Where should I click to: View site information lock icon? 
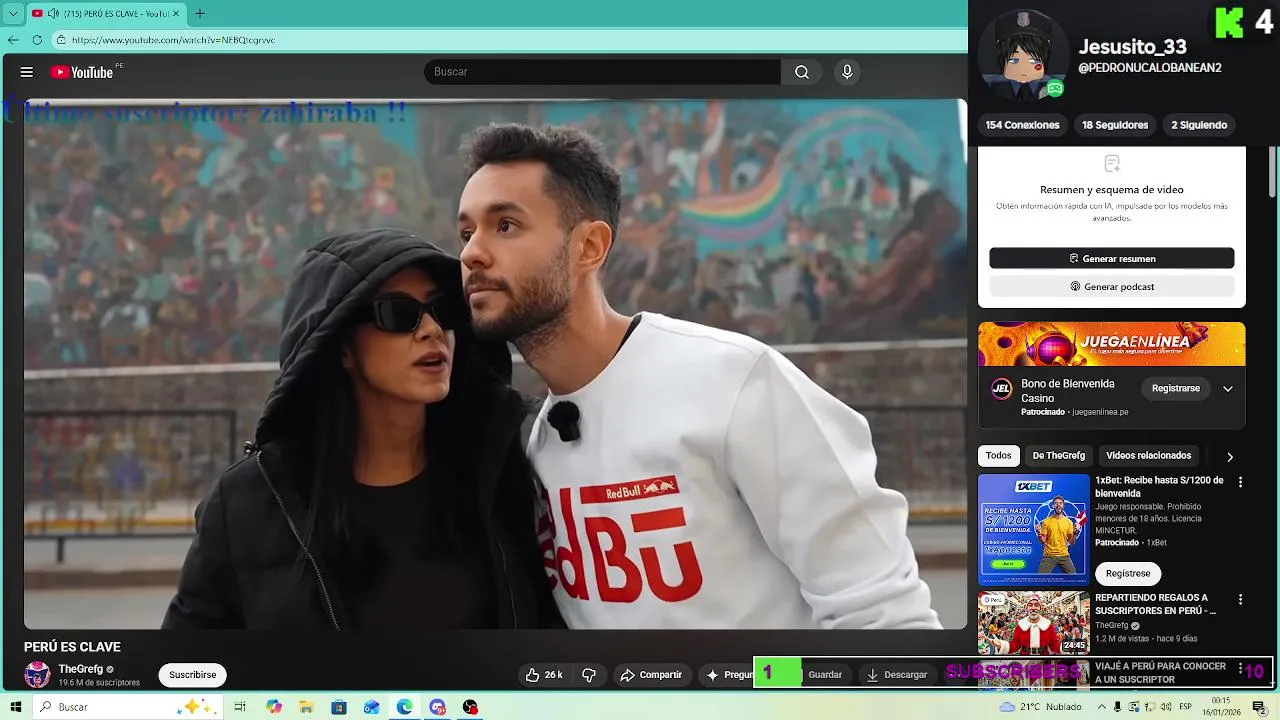tap(61, 40)
